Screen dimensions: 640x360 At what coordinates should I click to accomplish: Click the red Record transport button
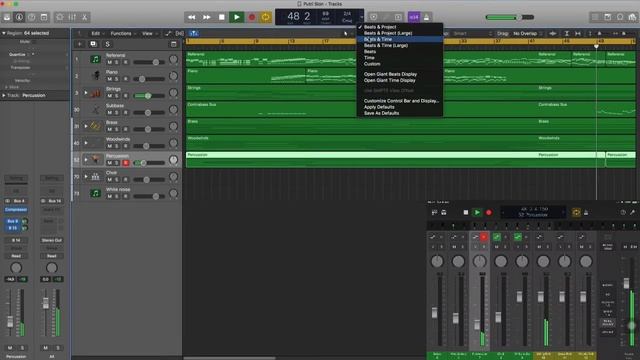click(251, 17)
